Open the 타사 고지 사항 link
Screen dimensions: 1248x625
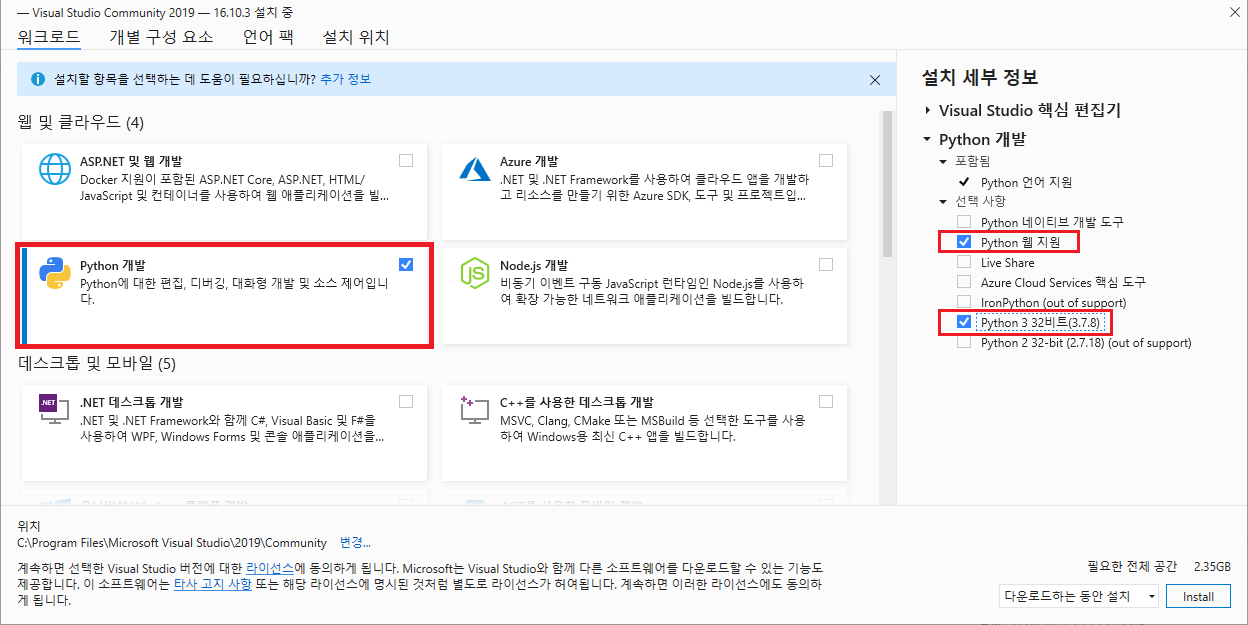213,584
